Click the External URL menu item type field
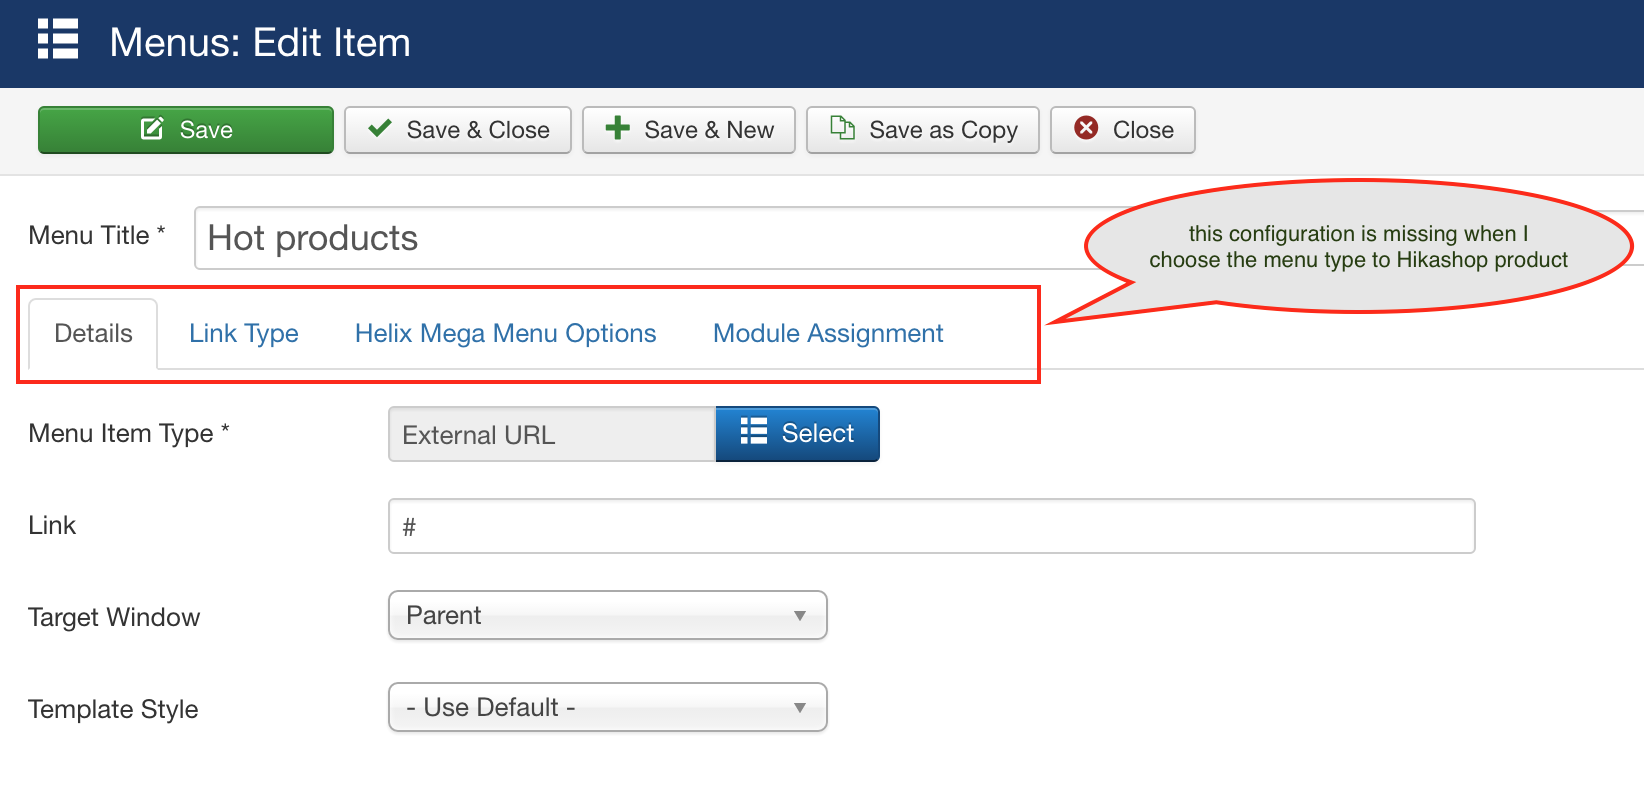 [x=551, y=435]
